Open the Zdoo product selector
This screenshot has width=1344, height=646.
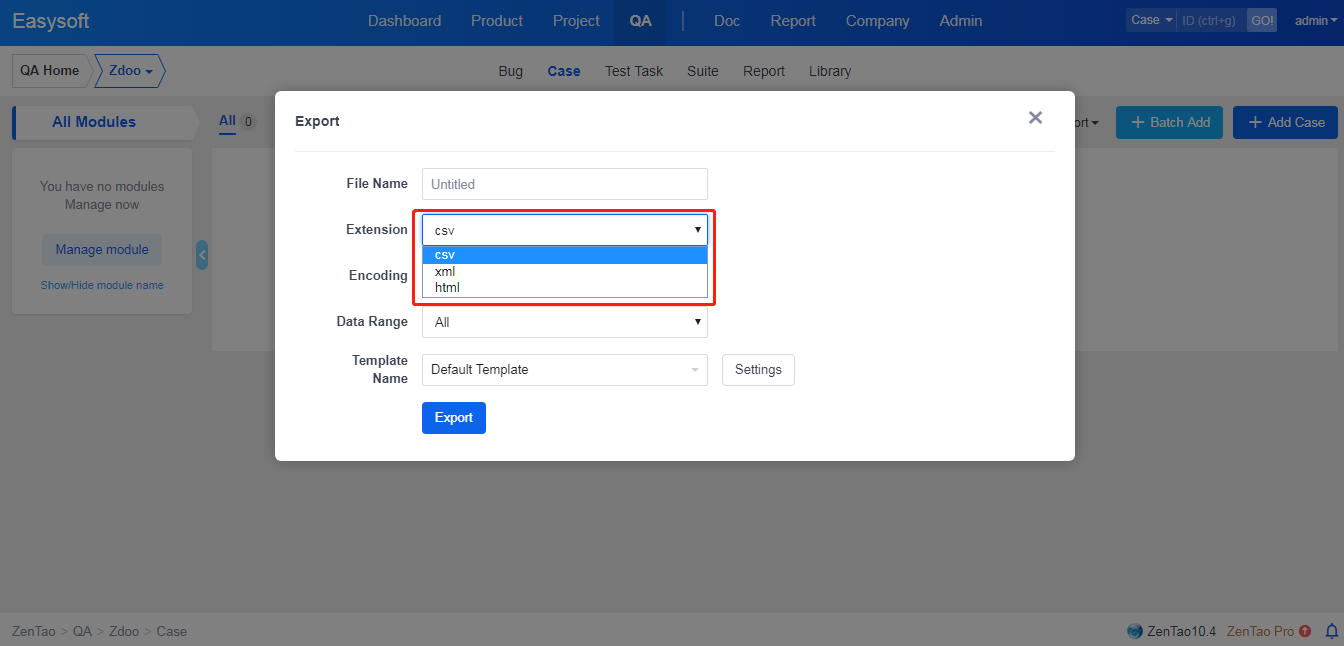tap(130, 71)
